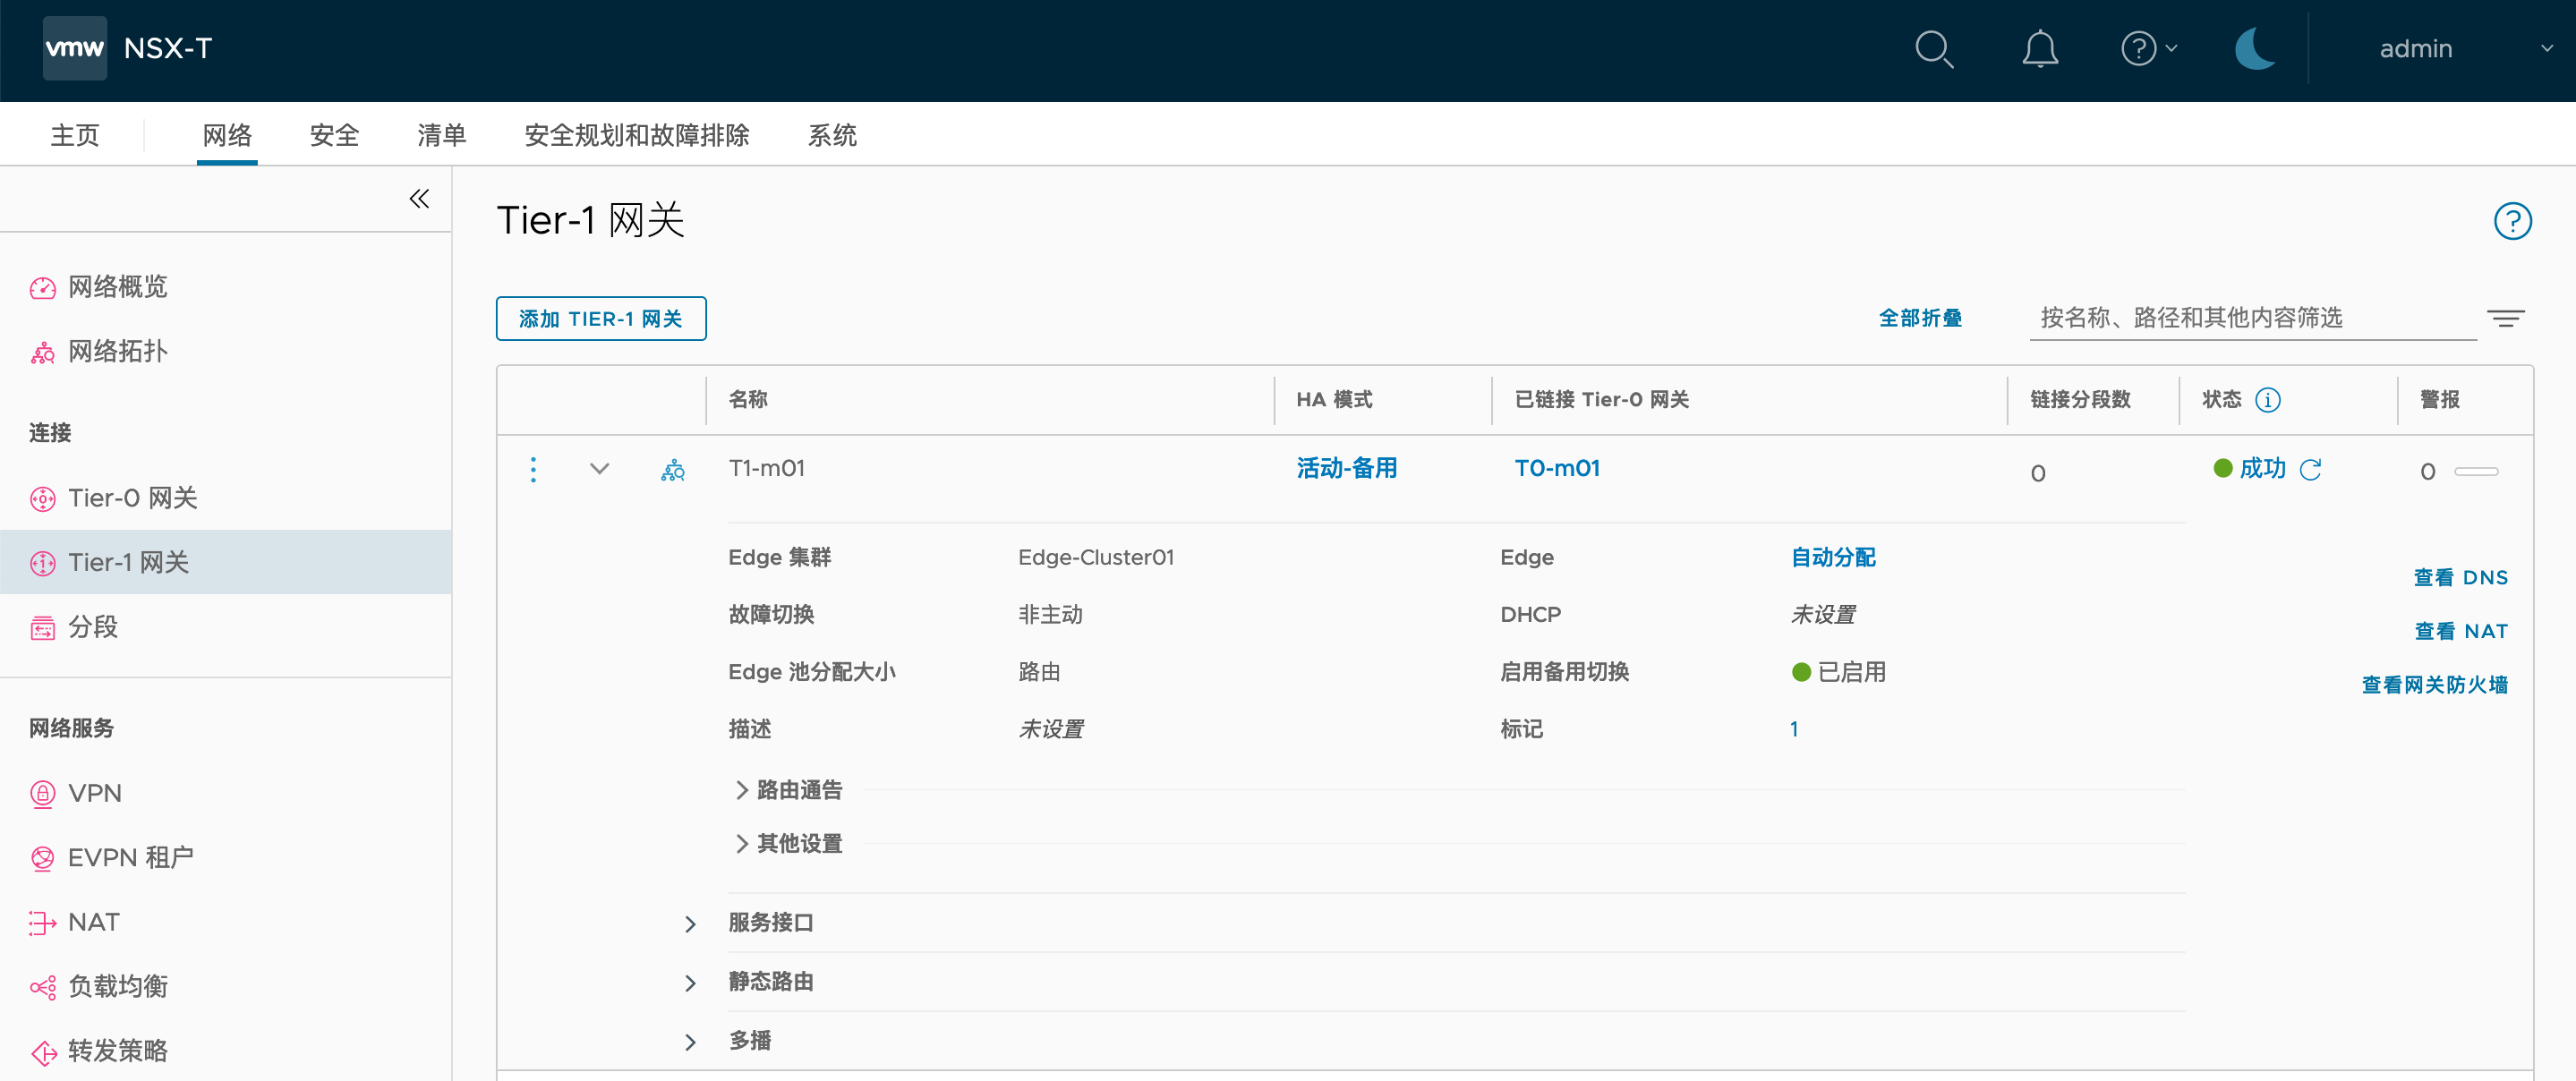Click the Tier-0 网关 sidebar icon
This screenshot has width=2576, height=1081.
43,498
